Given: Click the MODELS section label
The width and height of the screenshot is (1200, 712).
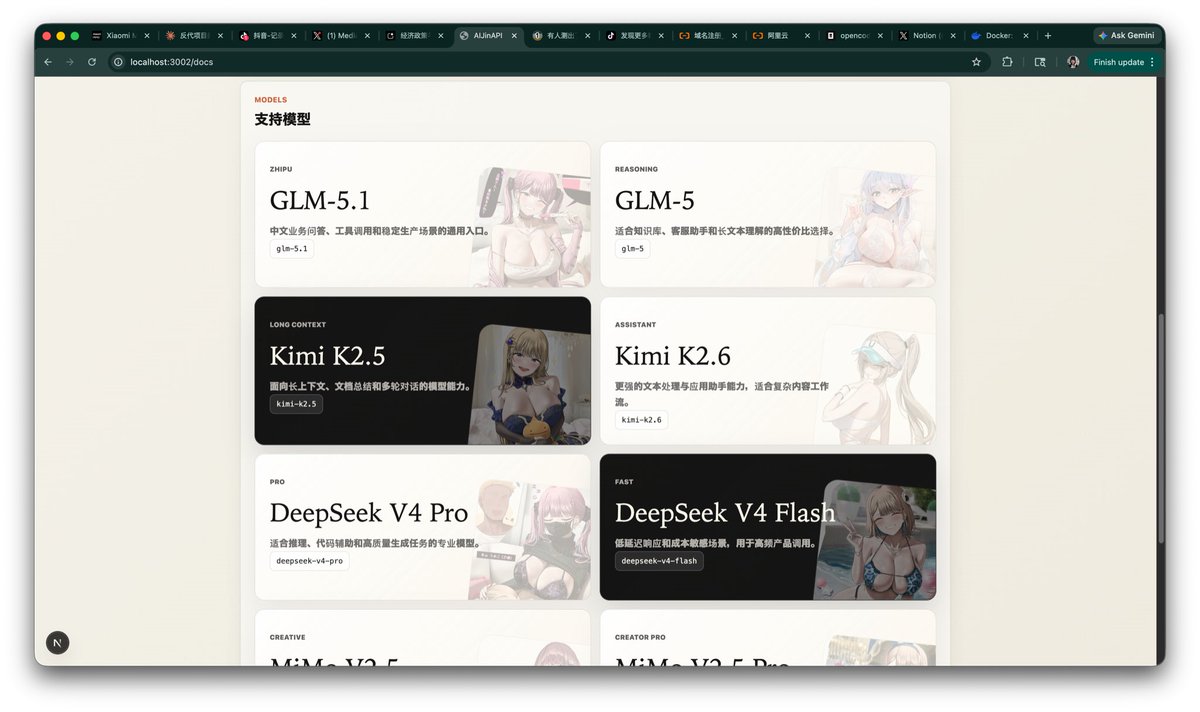Looking at the screenshot, I should (271, 100).
